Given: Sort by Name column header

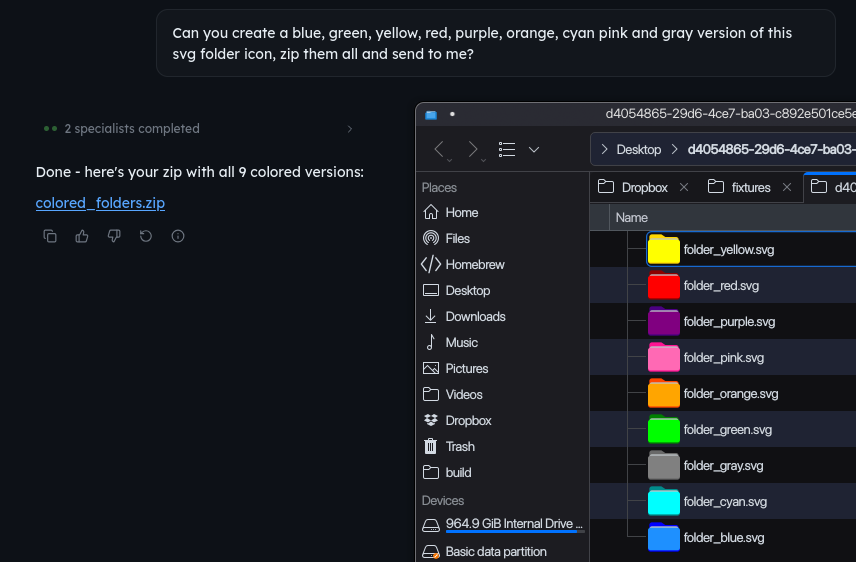Looking at the screenshot, I should 631,217.
